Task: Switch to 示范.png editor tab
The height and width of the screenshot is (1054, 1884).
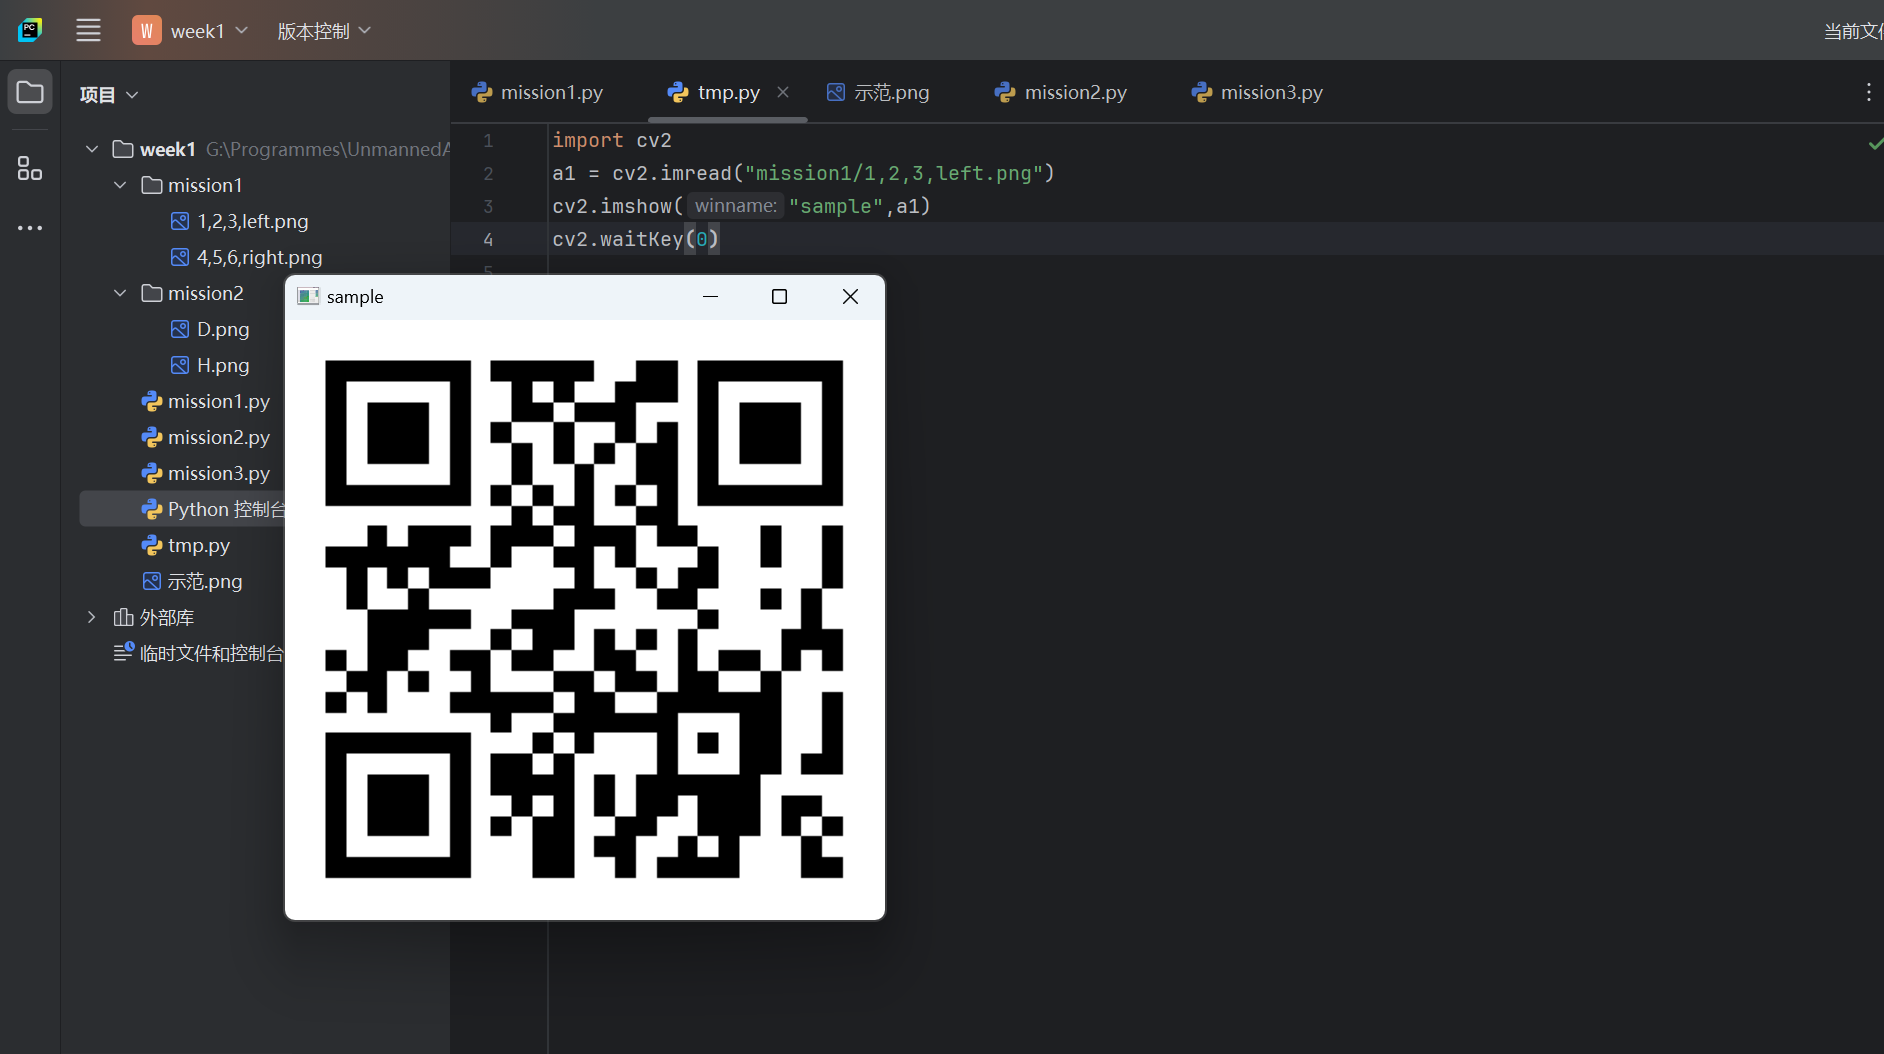Action: (878, 92)
